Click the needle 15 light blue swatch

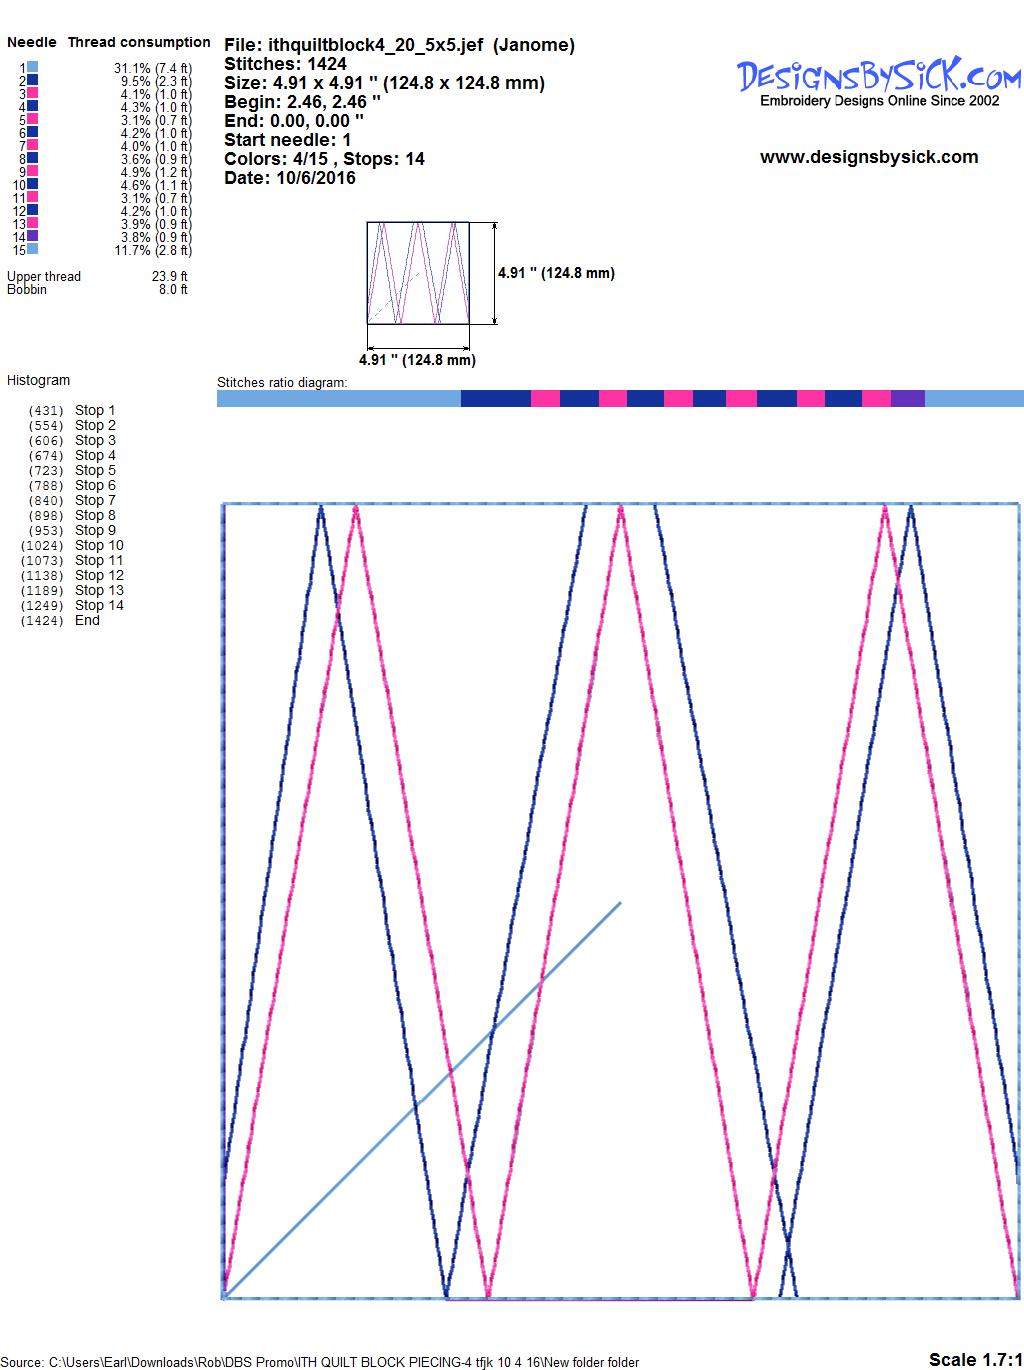(33, 249)
